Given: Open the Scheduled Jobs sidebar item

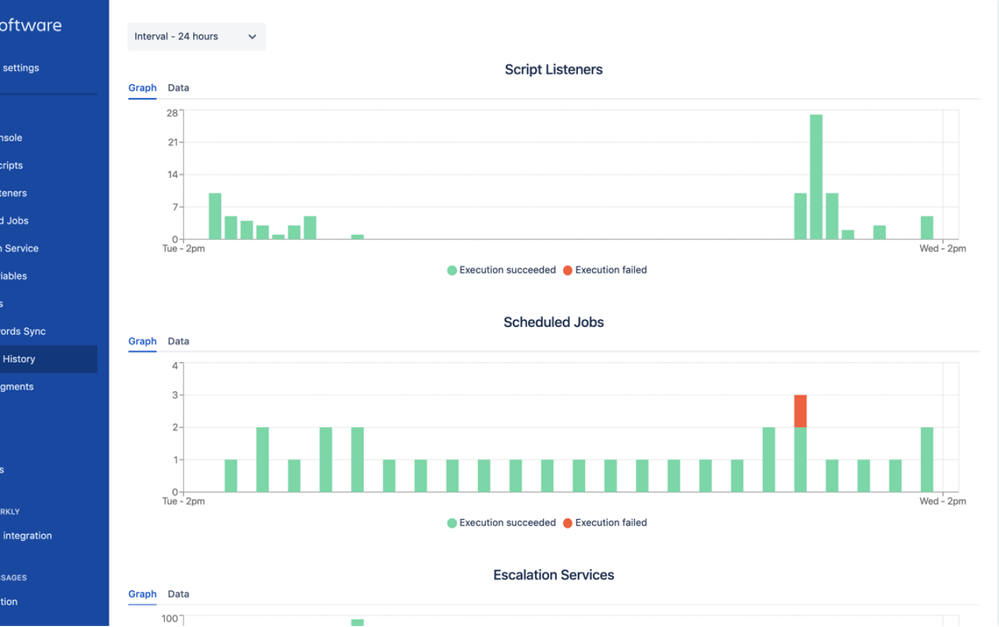Looking at the screenshot, I should pos(14,220).
